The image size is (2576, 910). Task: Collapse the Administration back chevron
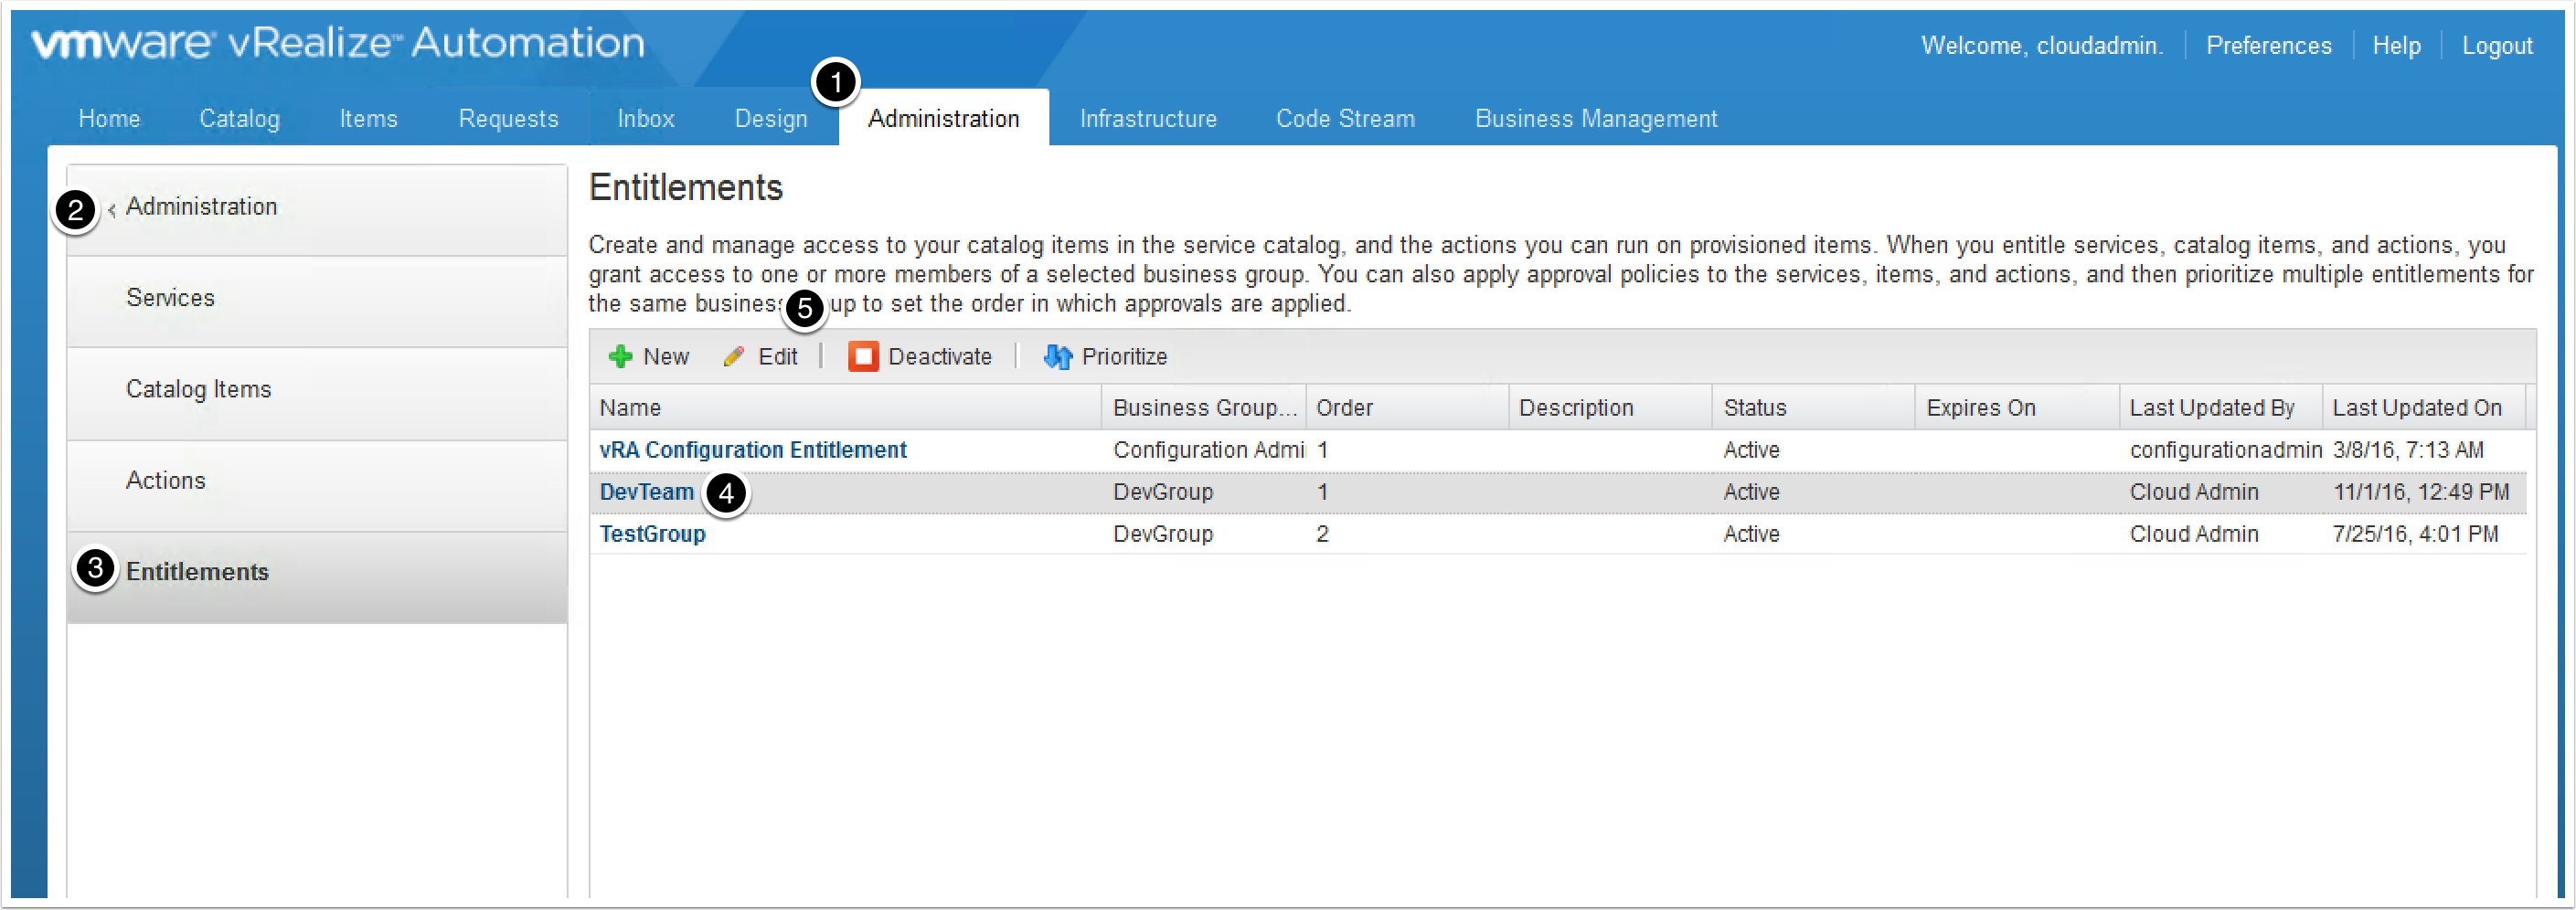[112, 208]
